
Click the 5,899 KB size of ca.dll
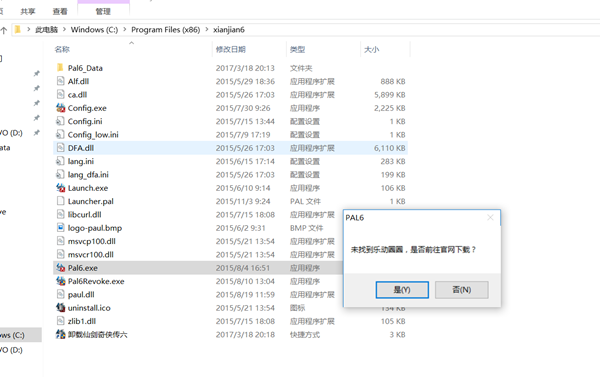pos(390,95)
